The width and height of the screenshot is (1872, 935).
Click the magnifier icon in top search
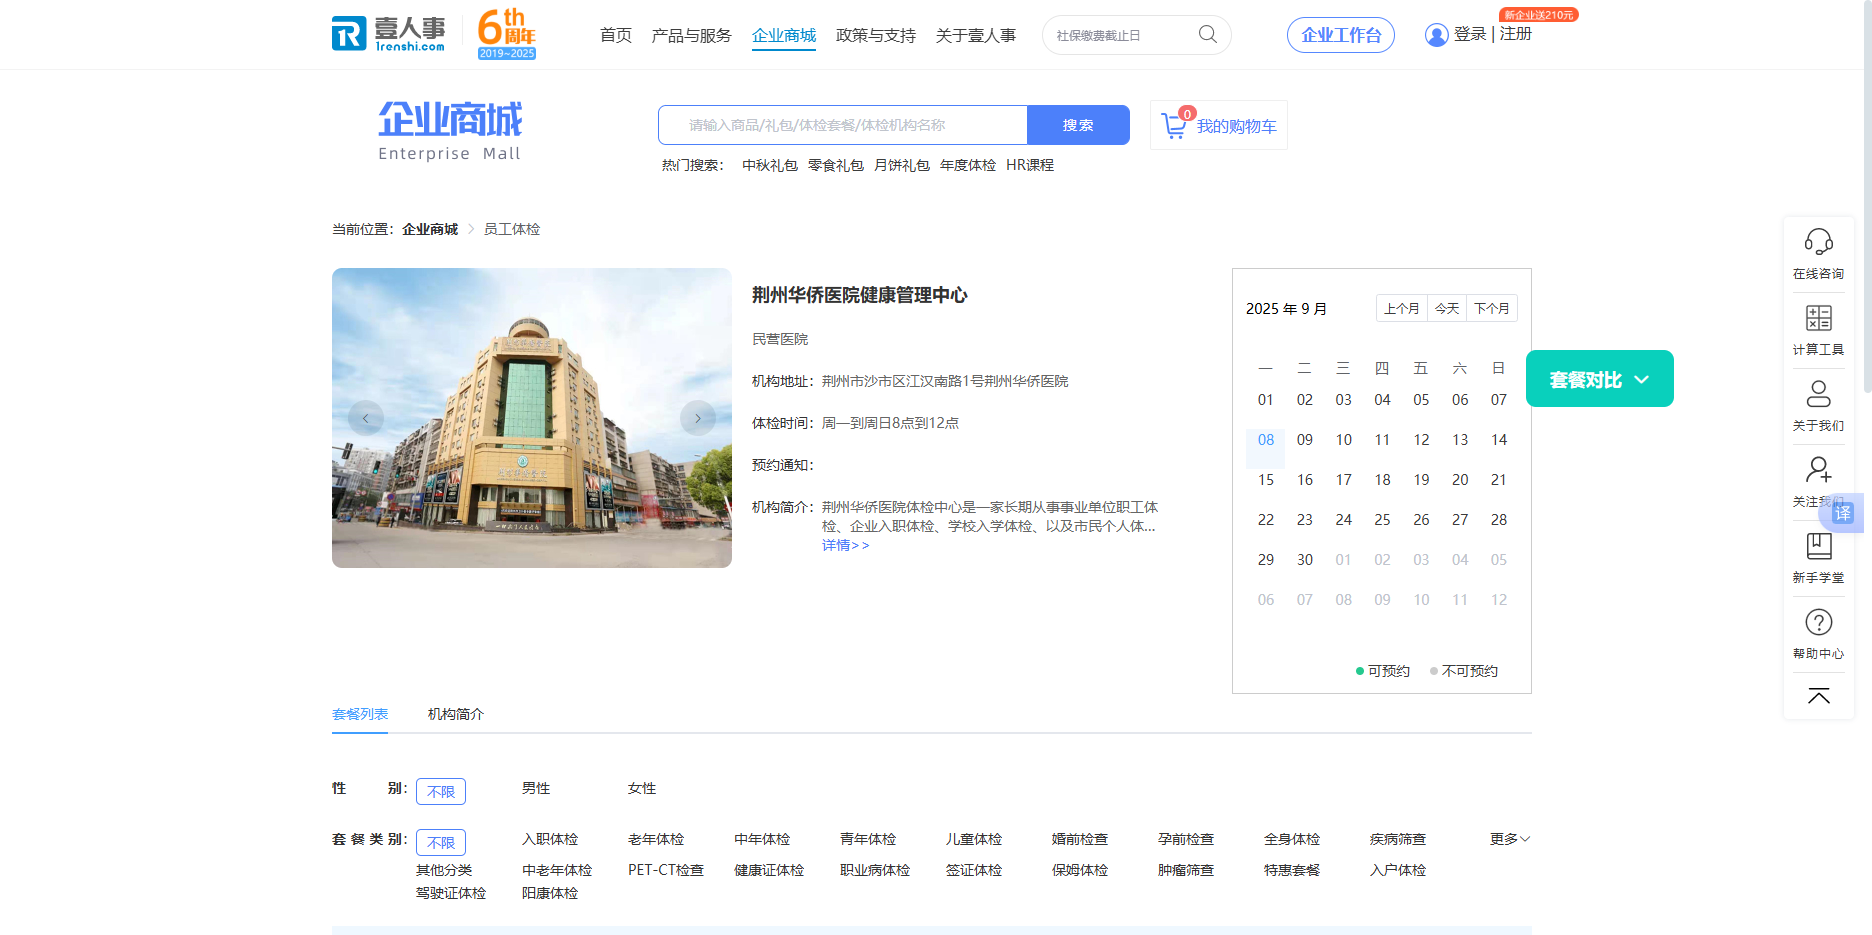coord(1208,35)
